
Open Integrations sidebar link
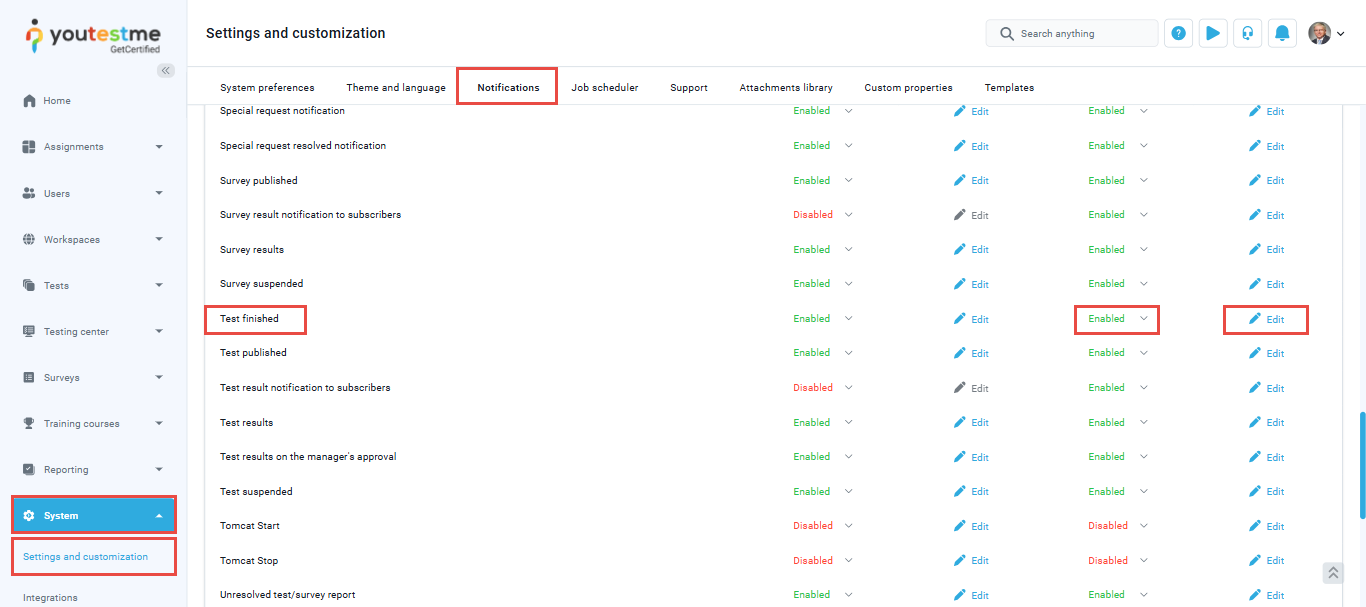click(x=50, y=598)
